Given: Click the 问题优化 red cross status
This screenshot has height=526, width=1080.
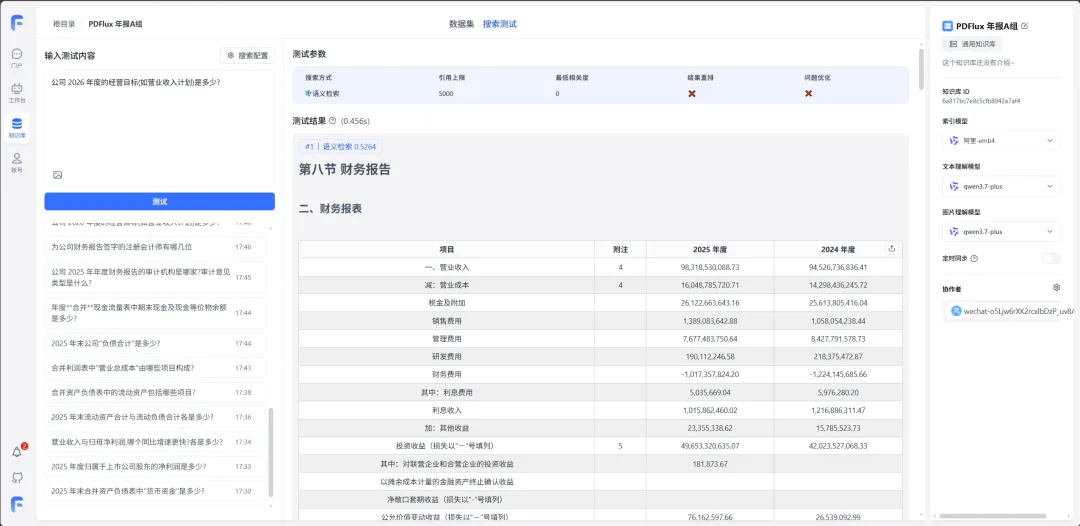Looking at the screenshot, I should [x=809, y=93].
